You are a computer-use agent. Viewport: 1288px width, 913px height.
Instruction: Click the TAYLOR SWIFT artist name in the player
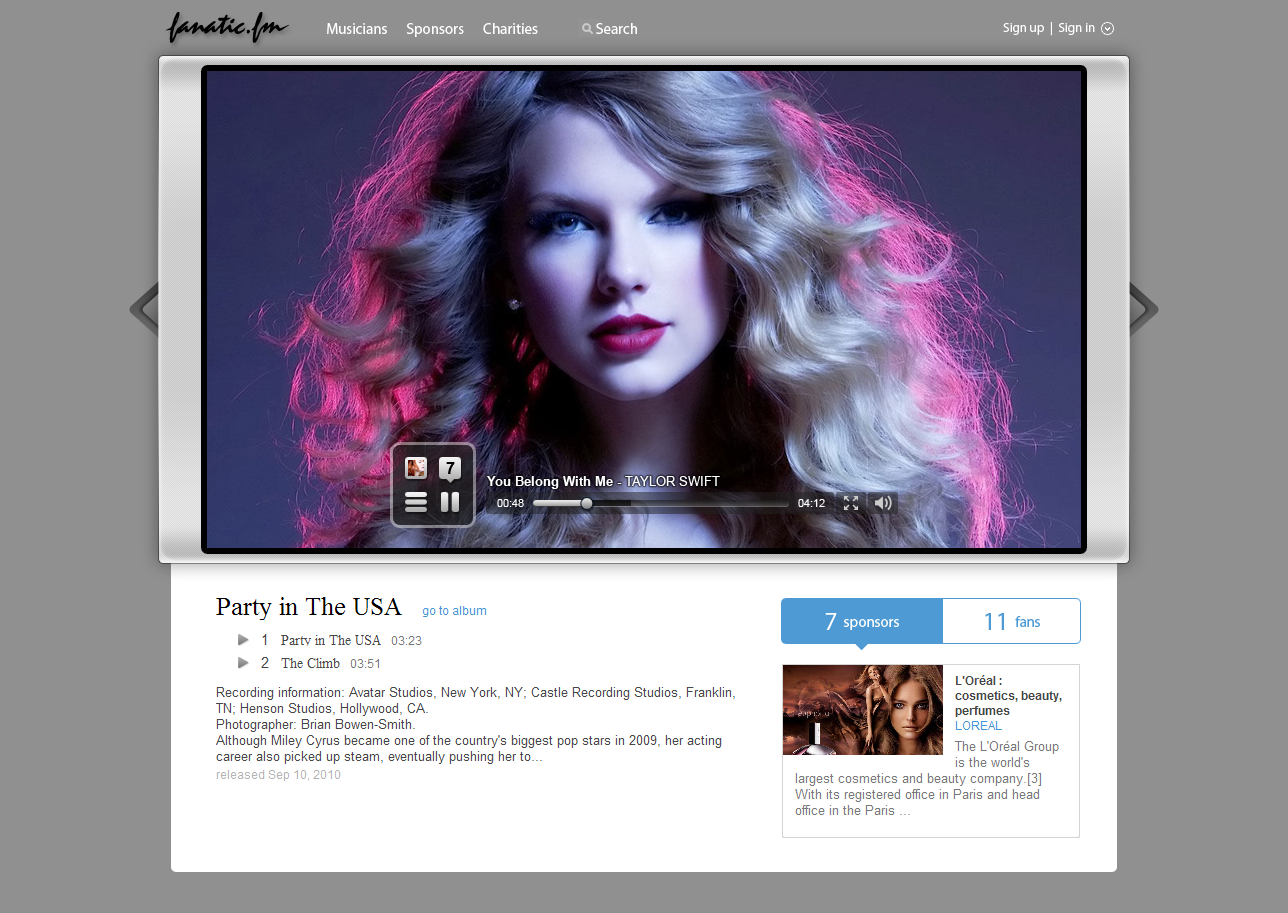point(672,482)
